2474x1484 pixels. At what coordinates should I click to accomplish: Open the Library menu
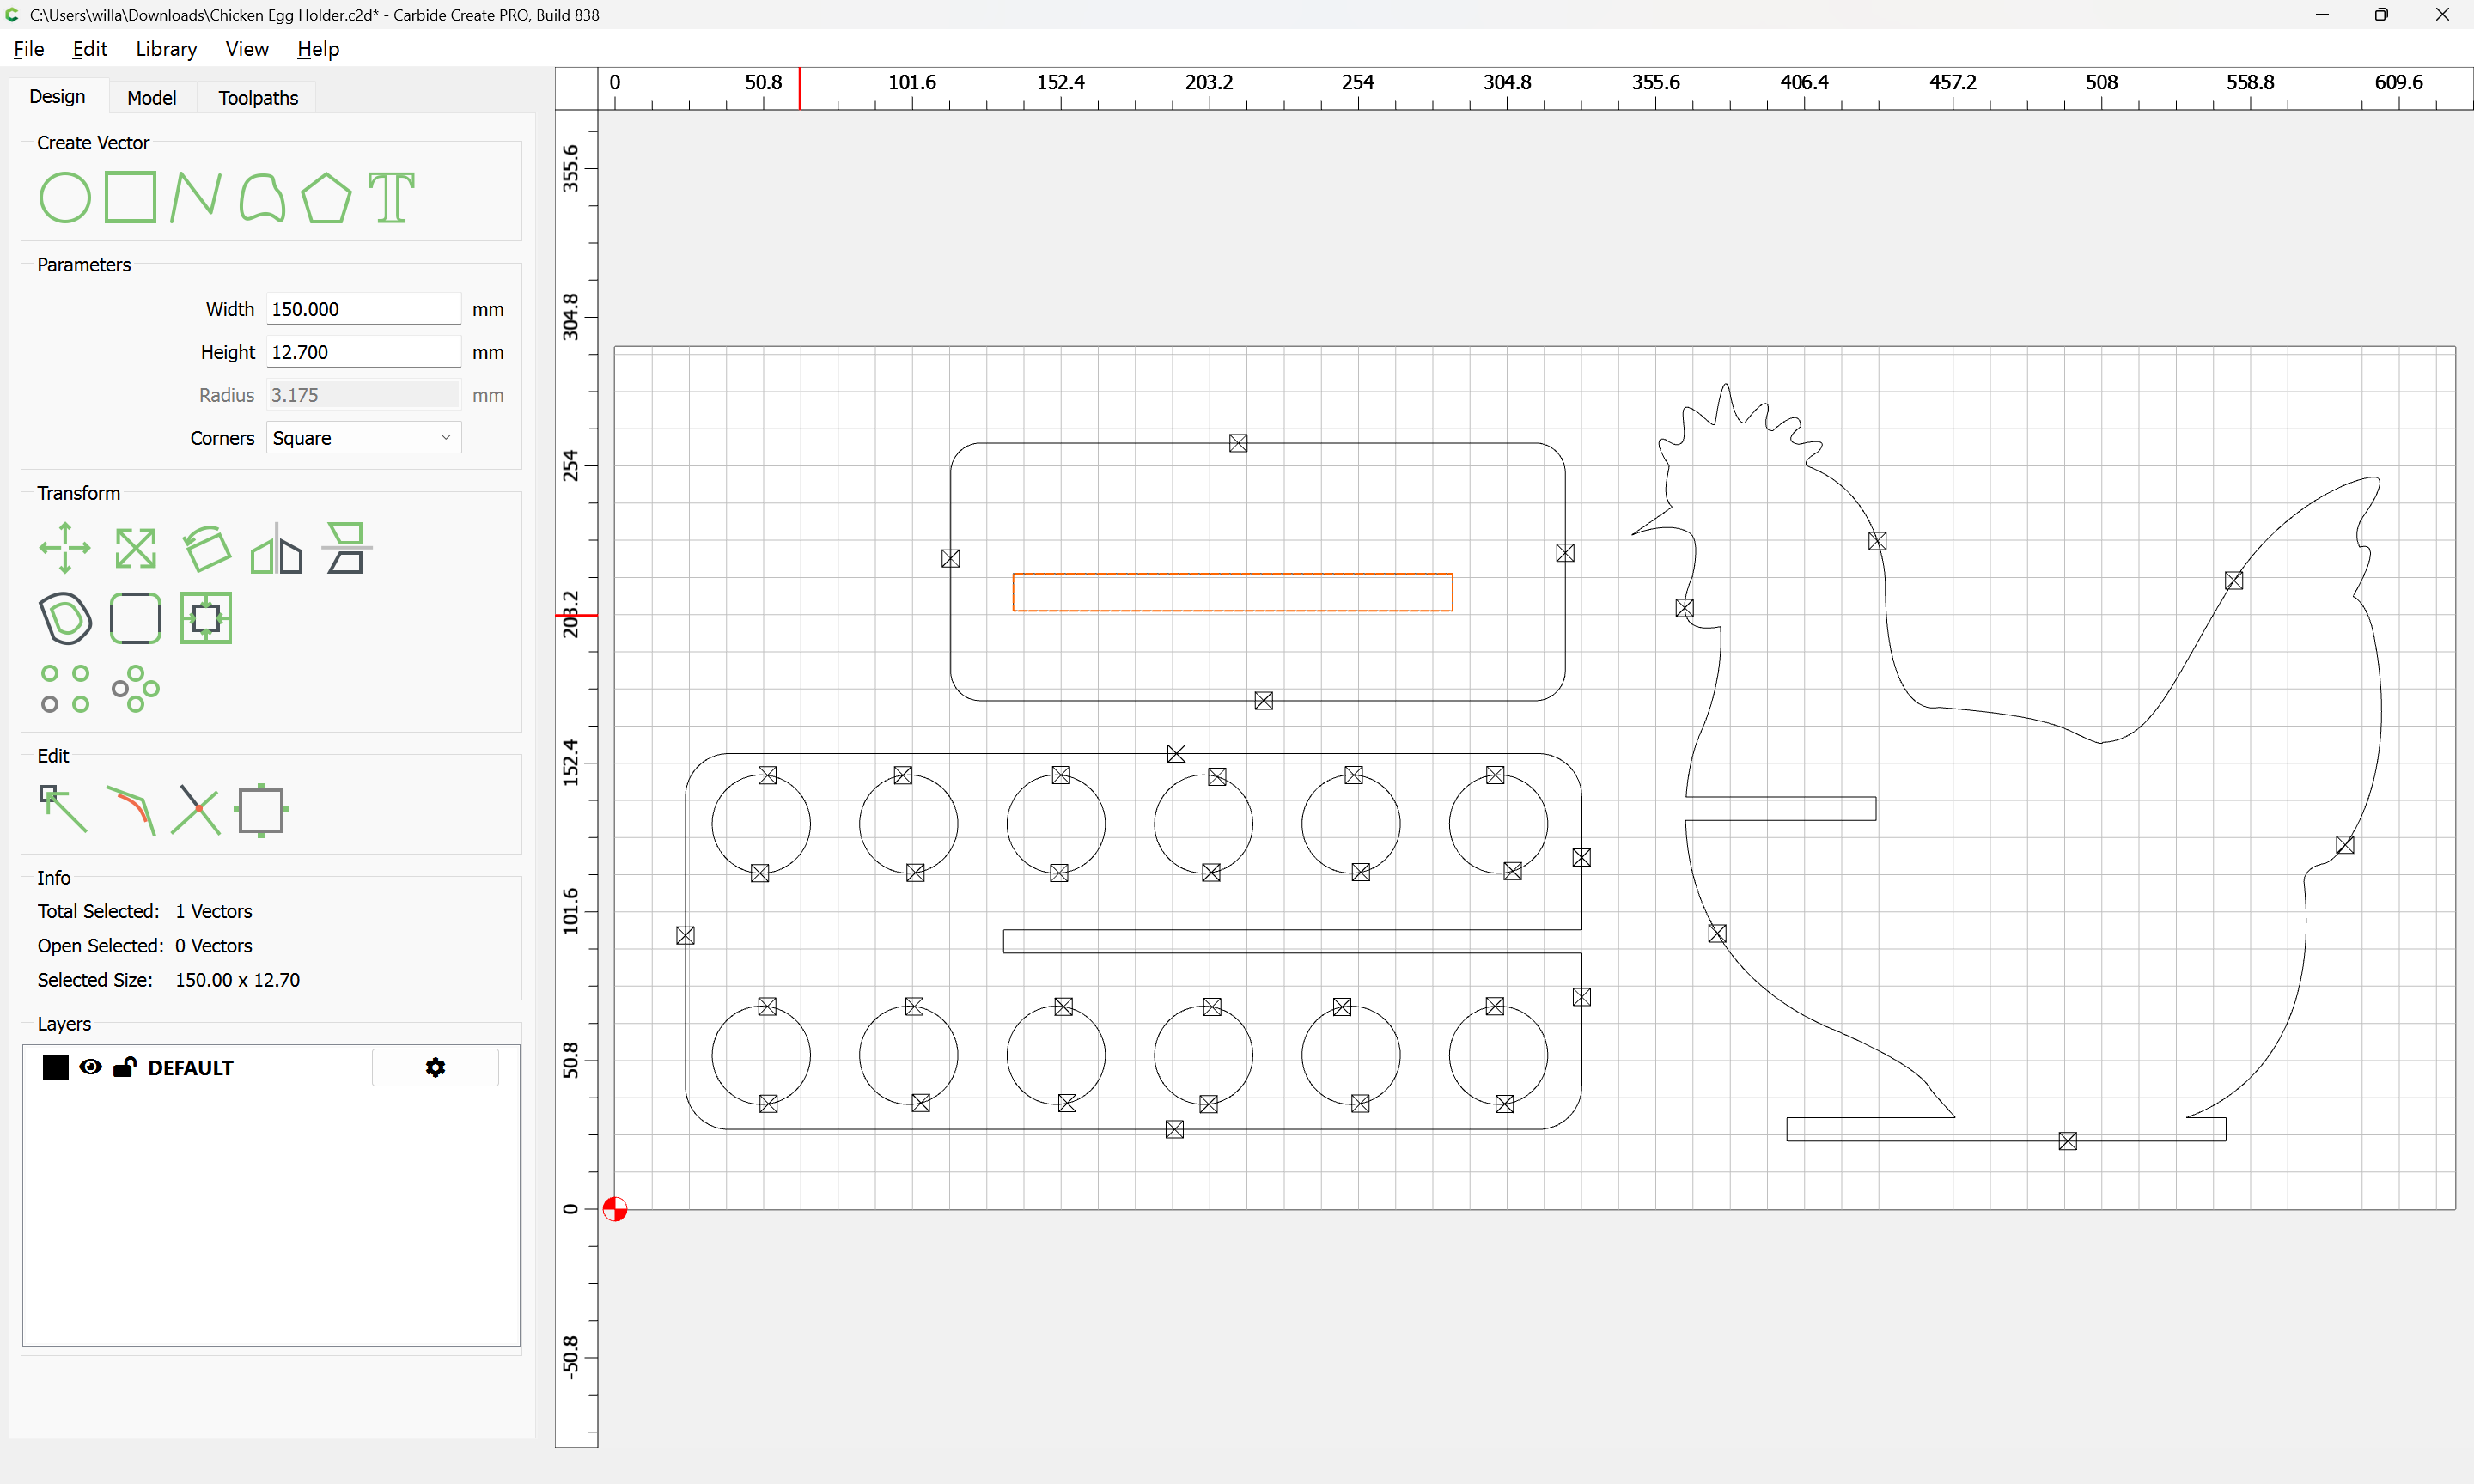coord(166,49)
